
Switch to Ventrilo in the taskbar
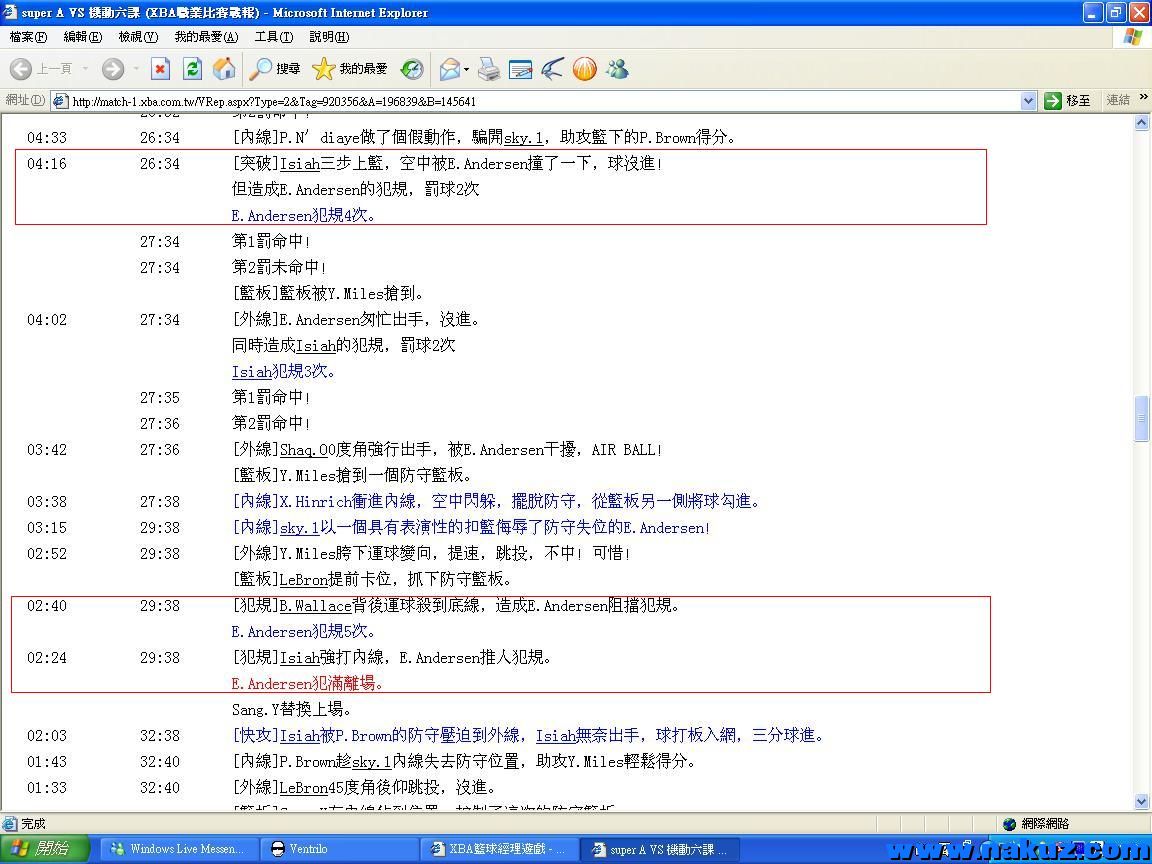(308, 848)
